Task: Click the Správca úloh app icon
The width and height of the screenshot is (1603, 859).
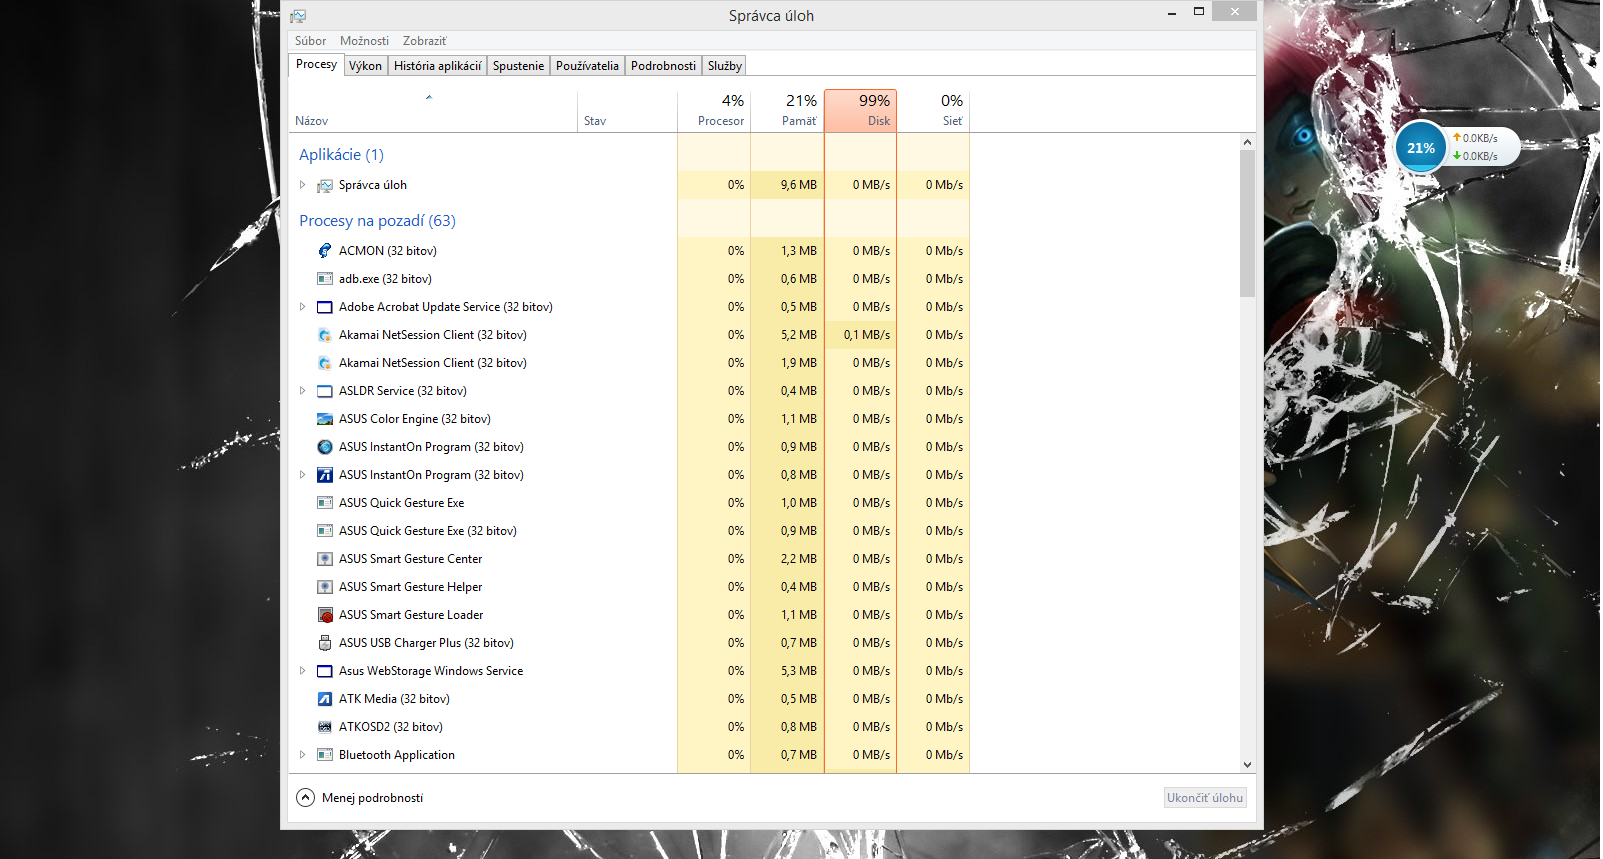Action: point(325,185)
